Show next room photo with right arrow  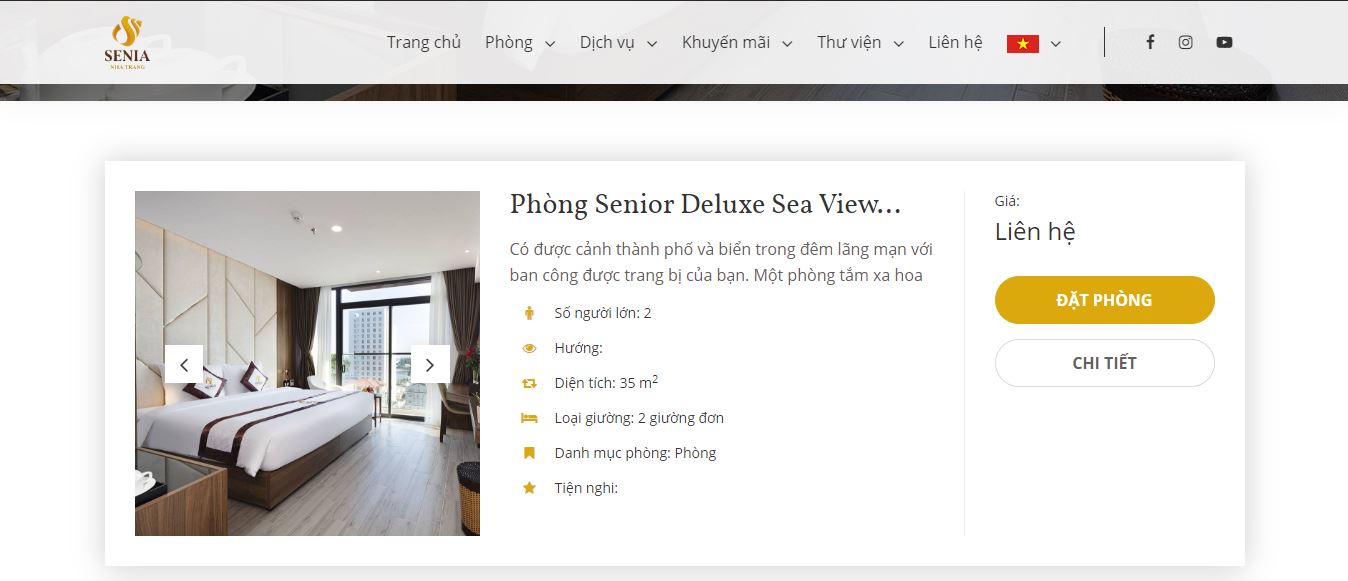pyautogui.click(x=430, y=364)
